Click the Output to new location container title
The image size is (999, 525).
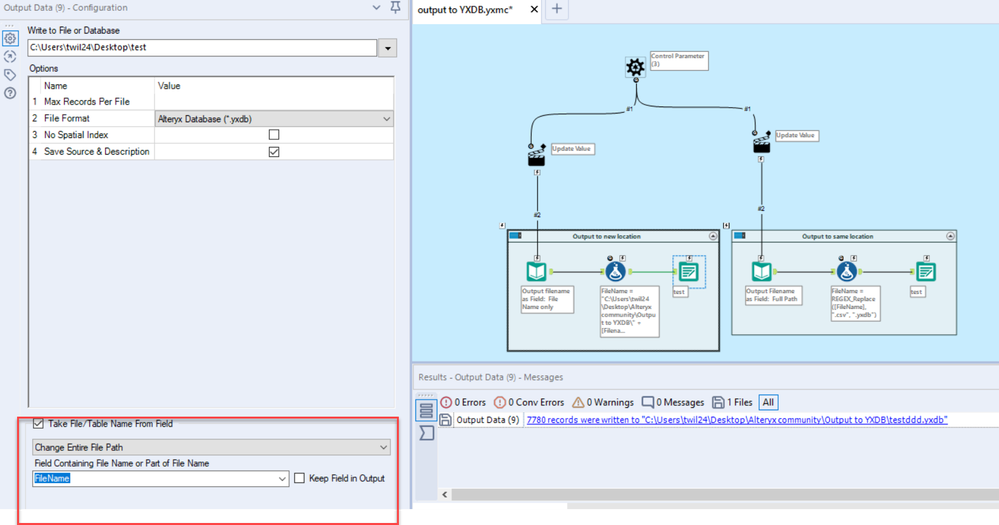pos(607,236)
